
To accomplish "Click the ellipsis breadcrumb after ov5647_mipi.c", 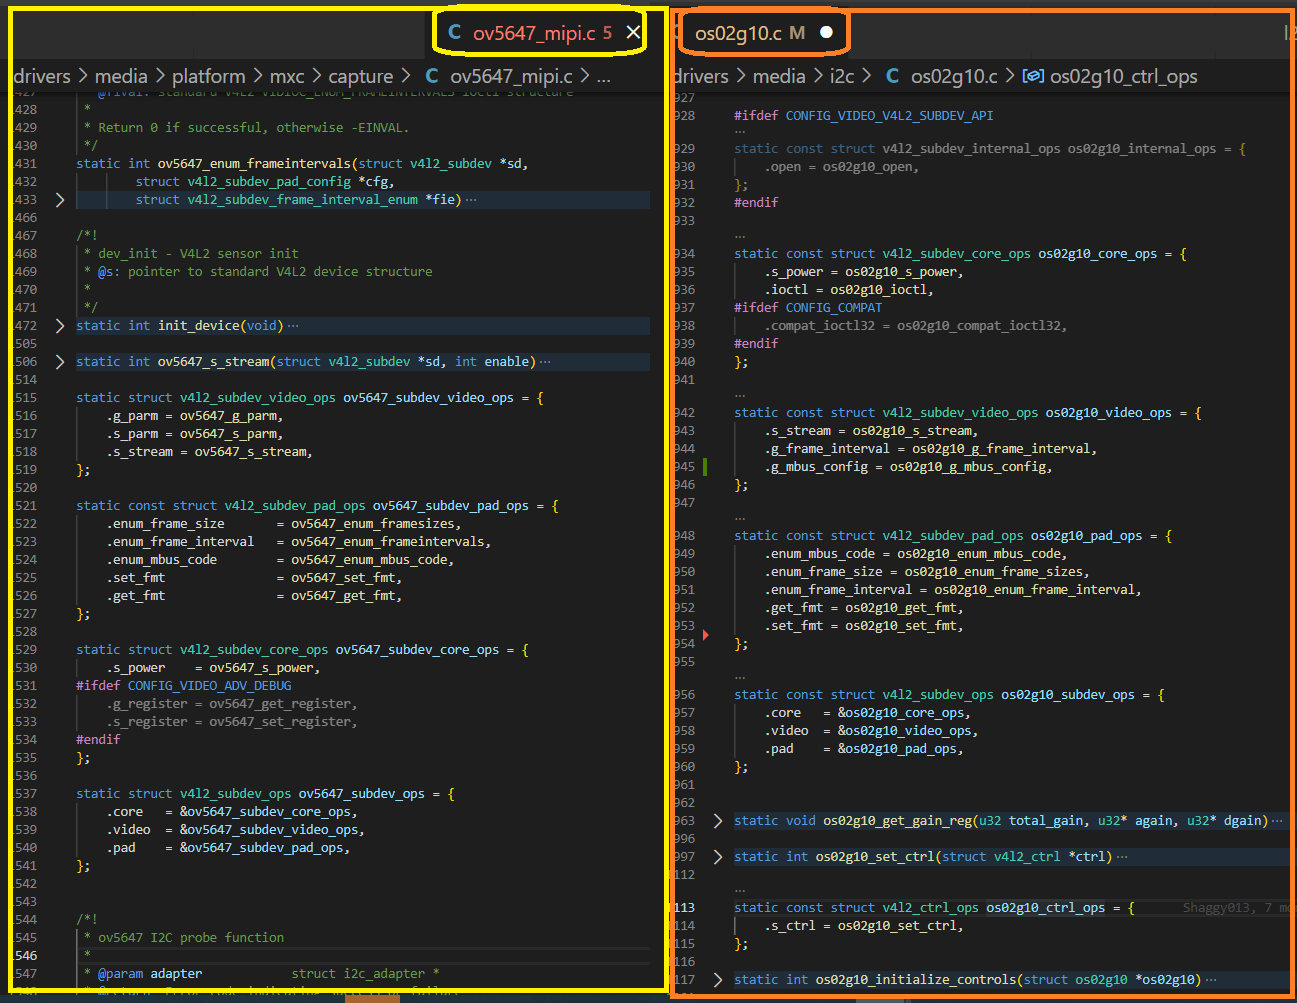I will [x=603, y=76].
